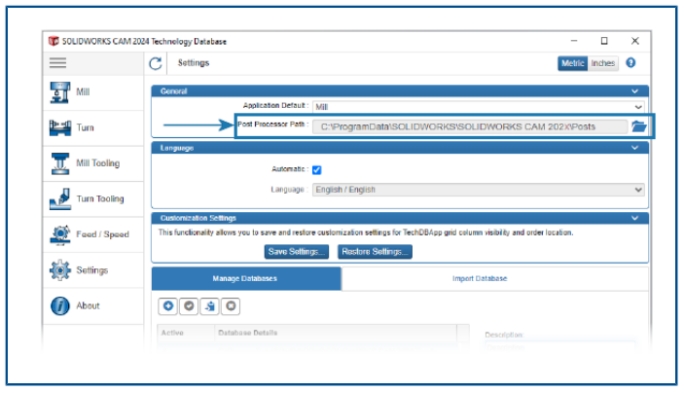The width and height of the screenshot is (684, 393).
Task: Open the Feed / Speed icon
Action: (x=60, y=235)
